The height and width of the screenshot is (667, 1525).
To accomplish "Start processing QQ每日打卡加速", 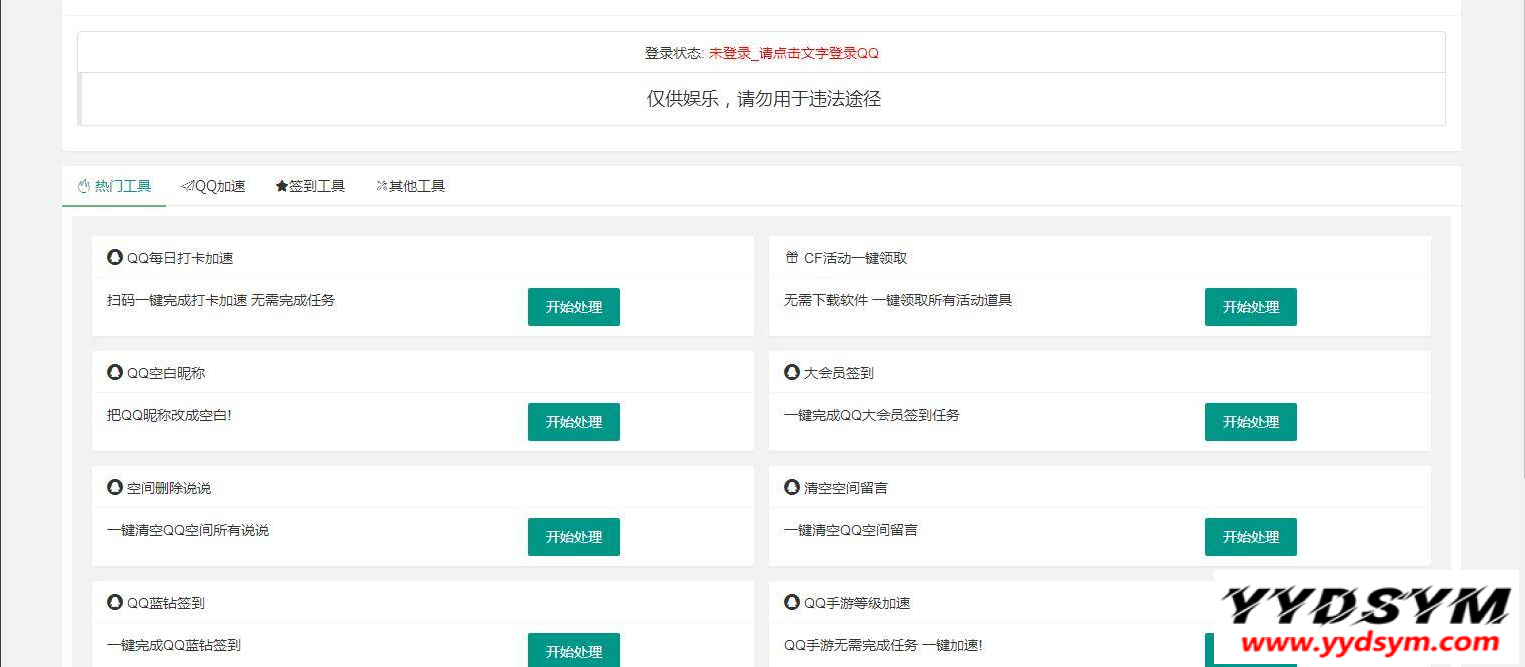I will 574,307.
